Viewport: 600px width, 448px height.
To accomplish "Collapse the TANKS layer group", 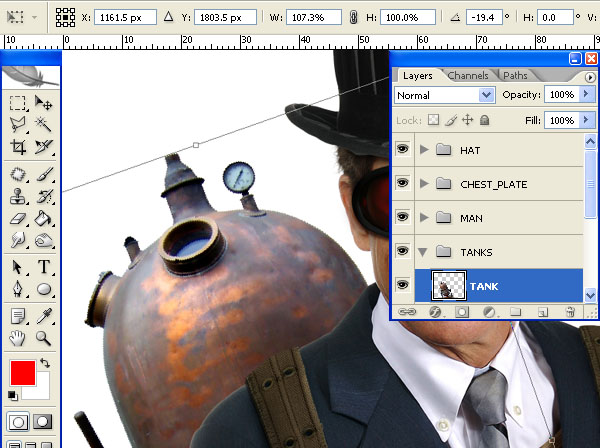I will pos(423,252).
